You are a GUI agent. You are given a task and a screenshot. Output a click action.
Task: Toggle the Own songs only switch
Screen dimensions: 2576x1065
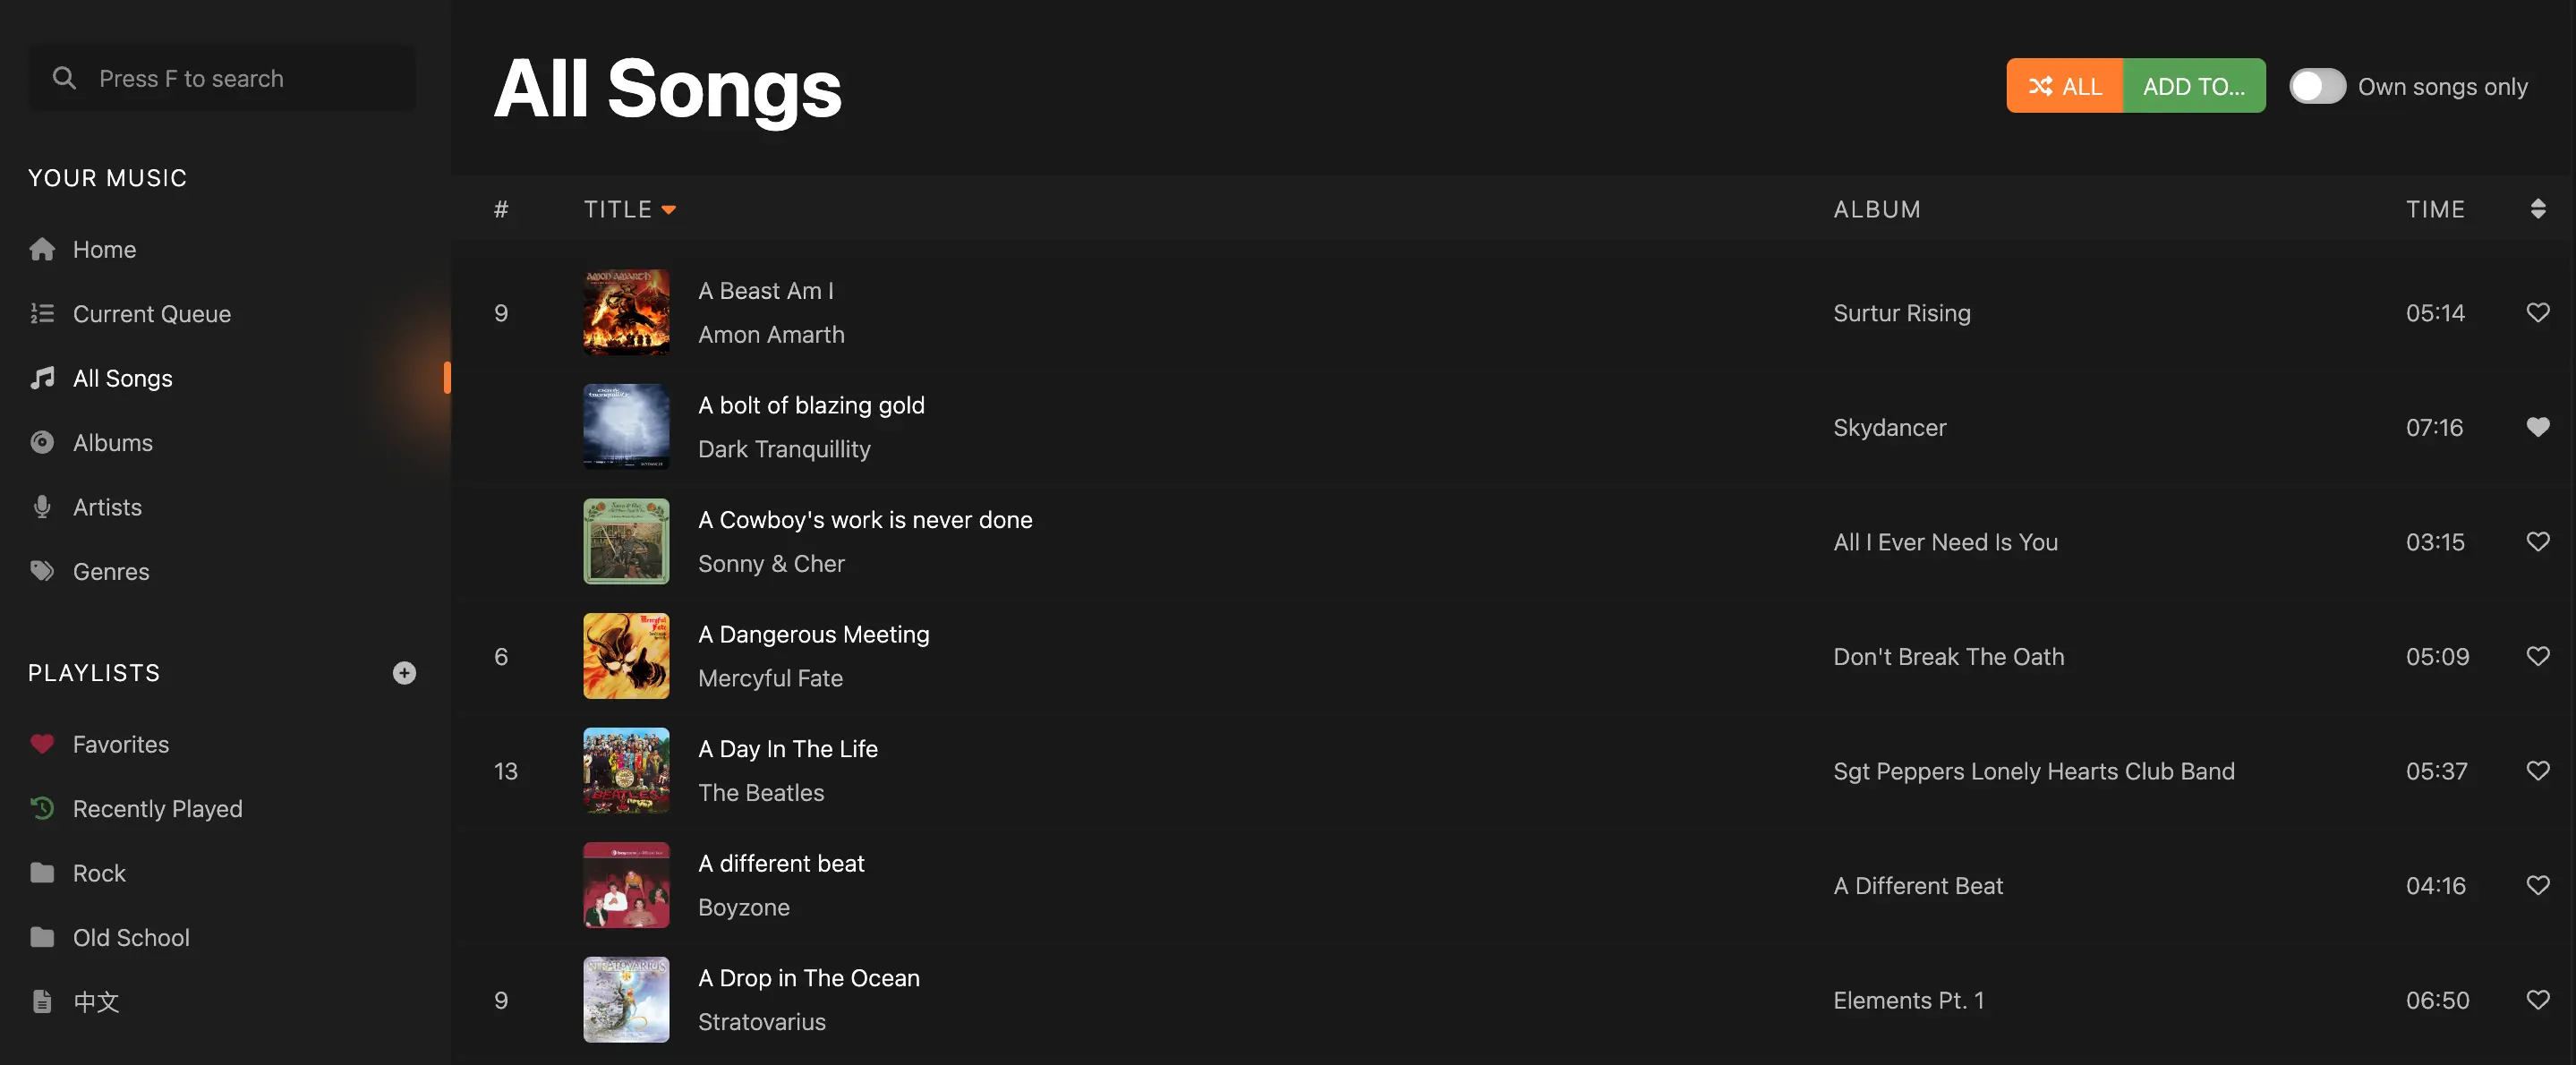click(x=2316, y=86)
